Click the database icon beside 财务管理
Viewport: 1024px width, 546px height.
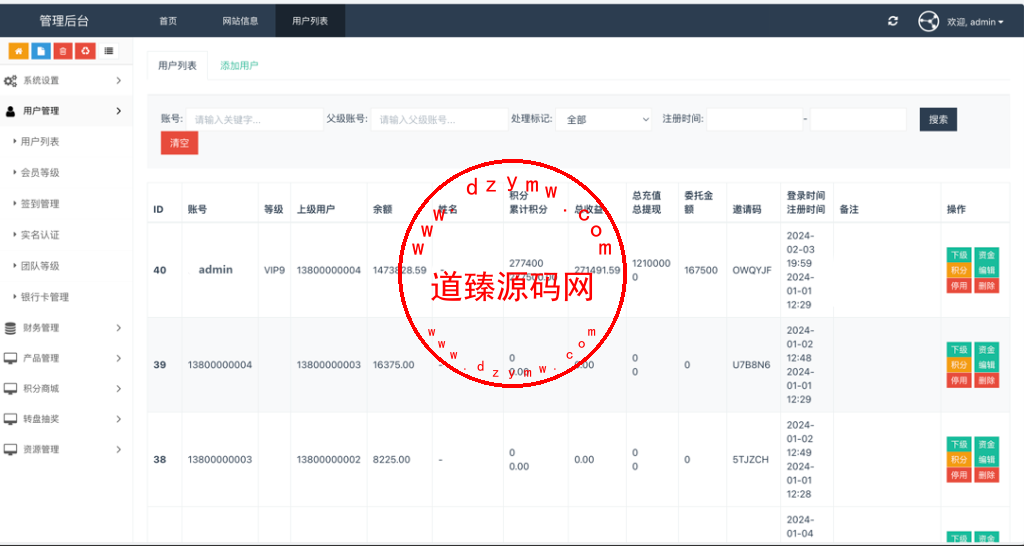point(10,328)
